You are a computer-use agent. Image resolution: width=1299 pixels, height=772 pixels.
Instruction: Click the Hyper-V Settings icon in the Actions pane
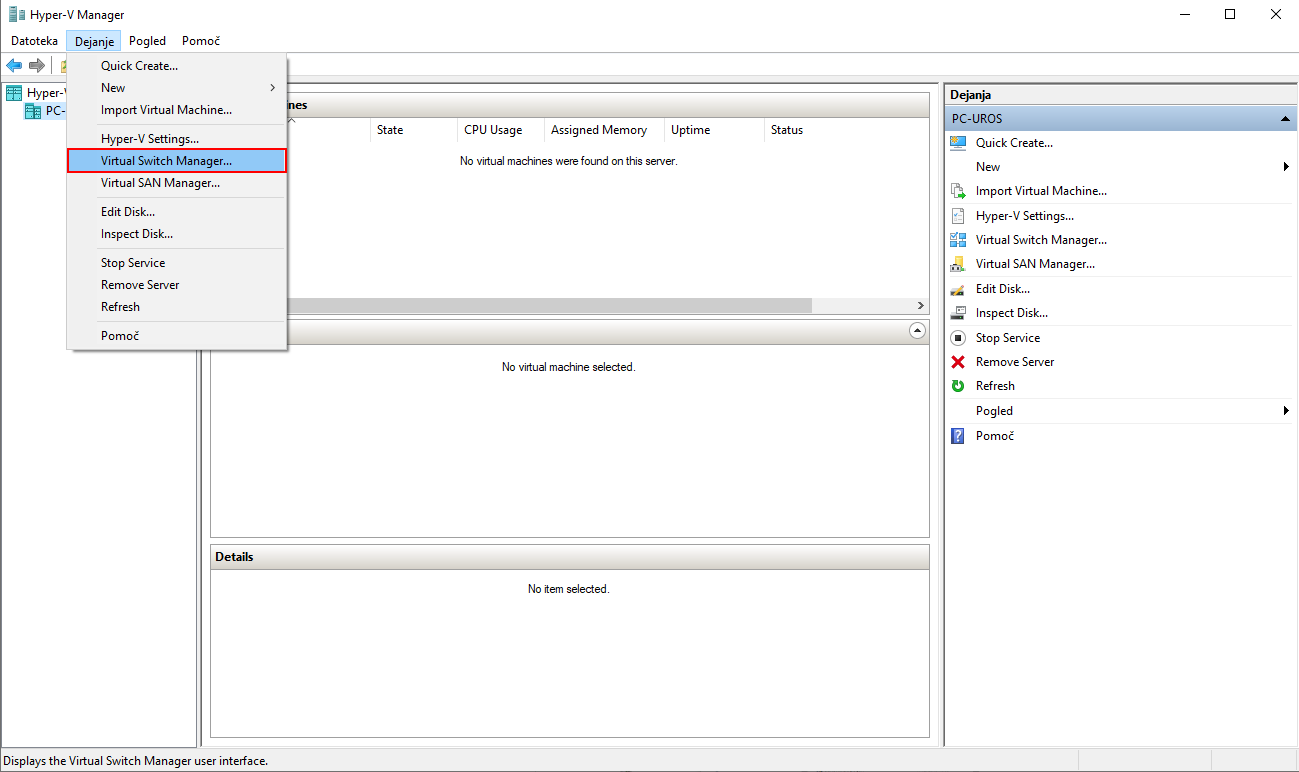click(x=958, y=216)
